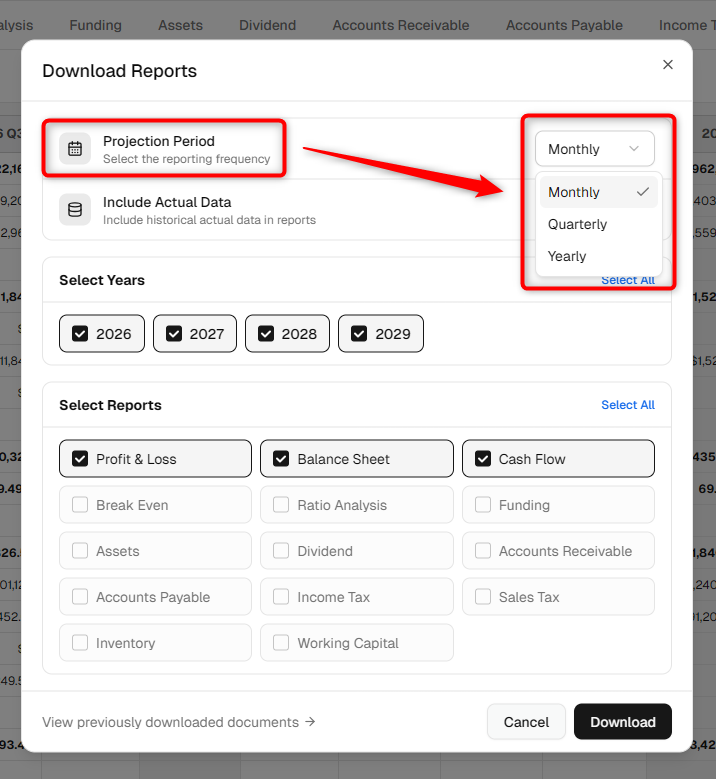Click the Cancel button

tap(527, 722)
